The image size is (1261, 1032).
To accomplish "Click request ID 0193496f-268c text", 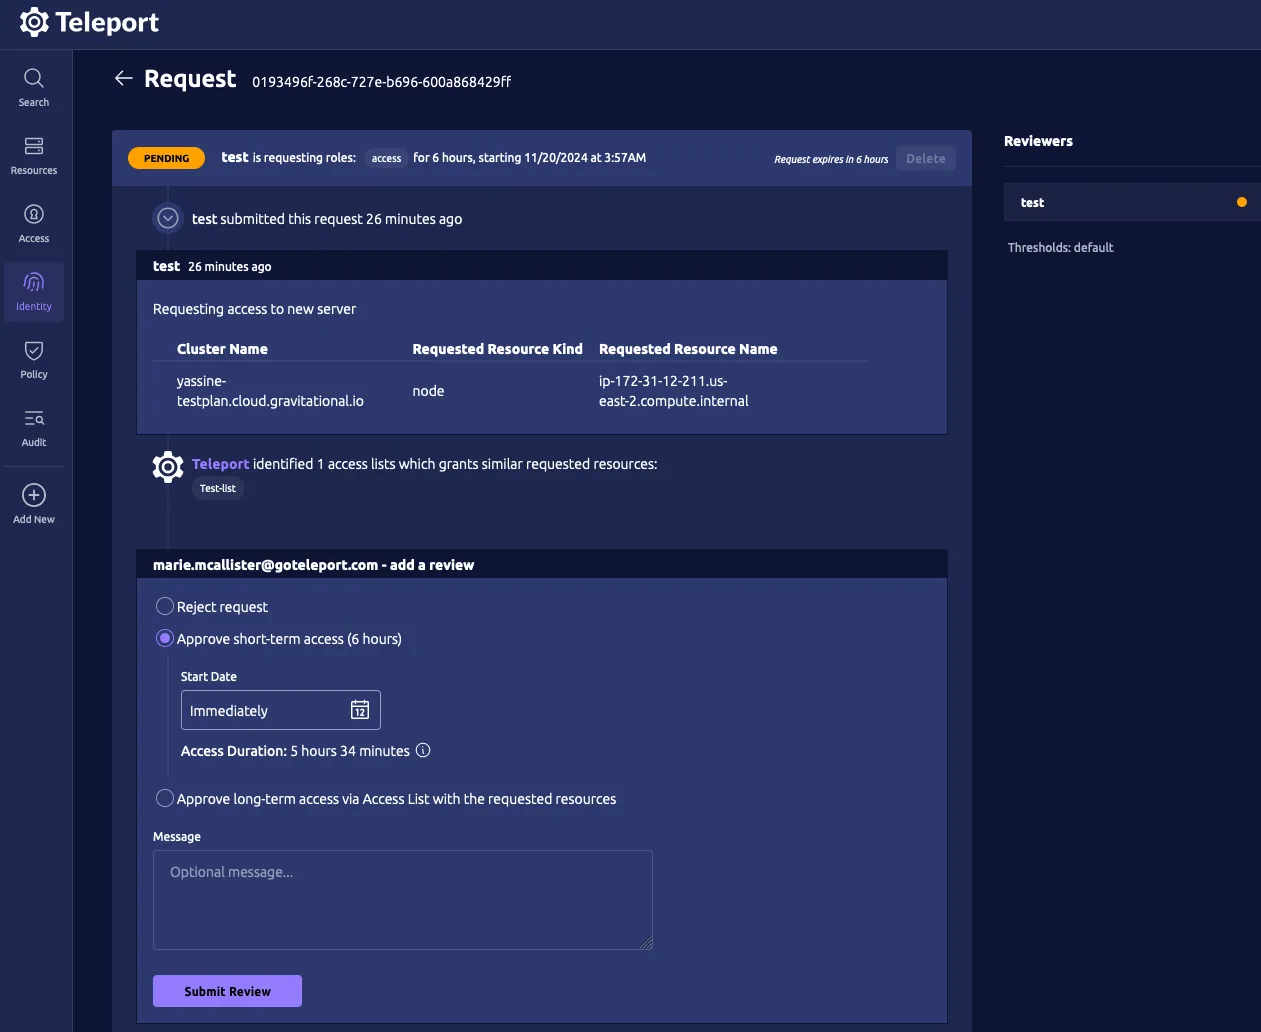I will tap(381, 82).
